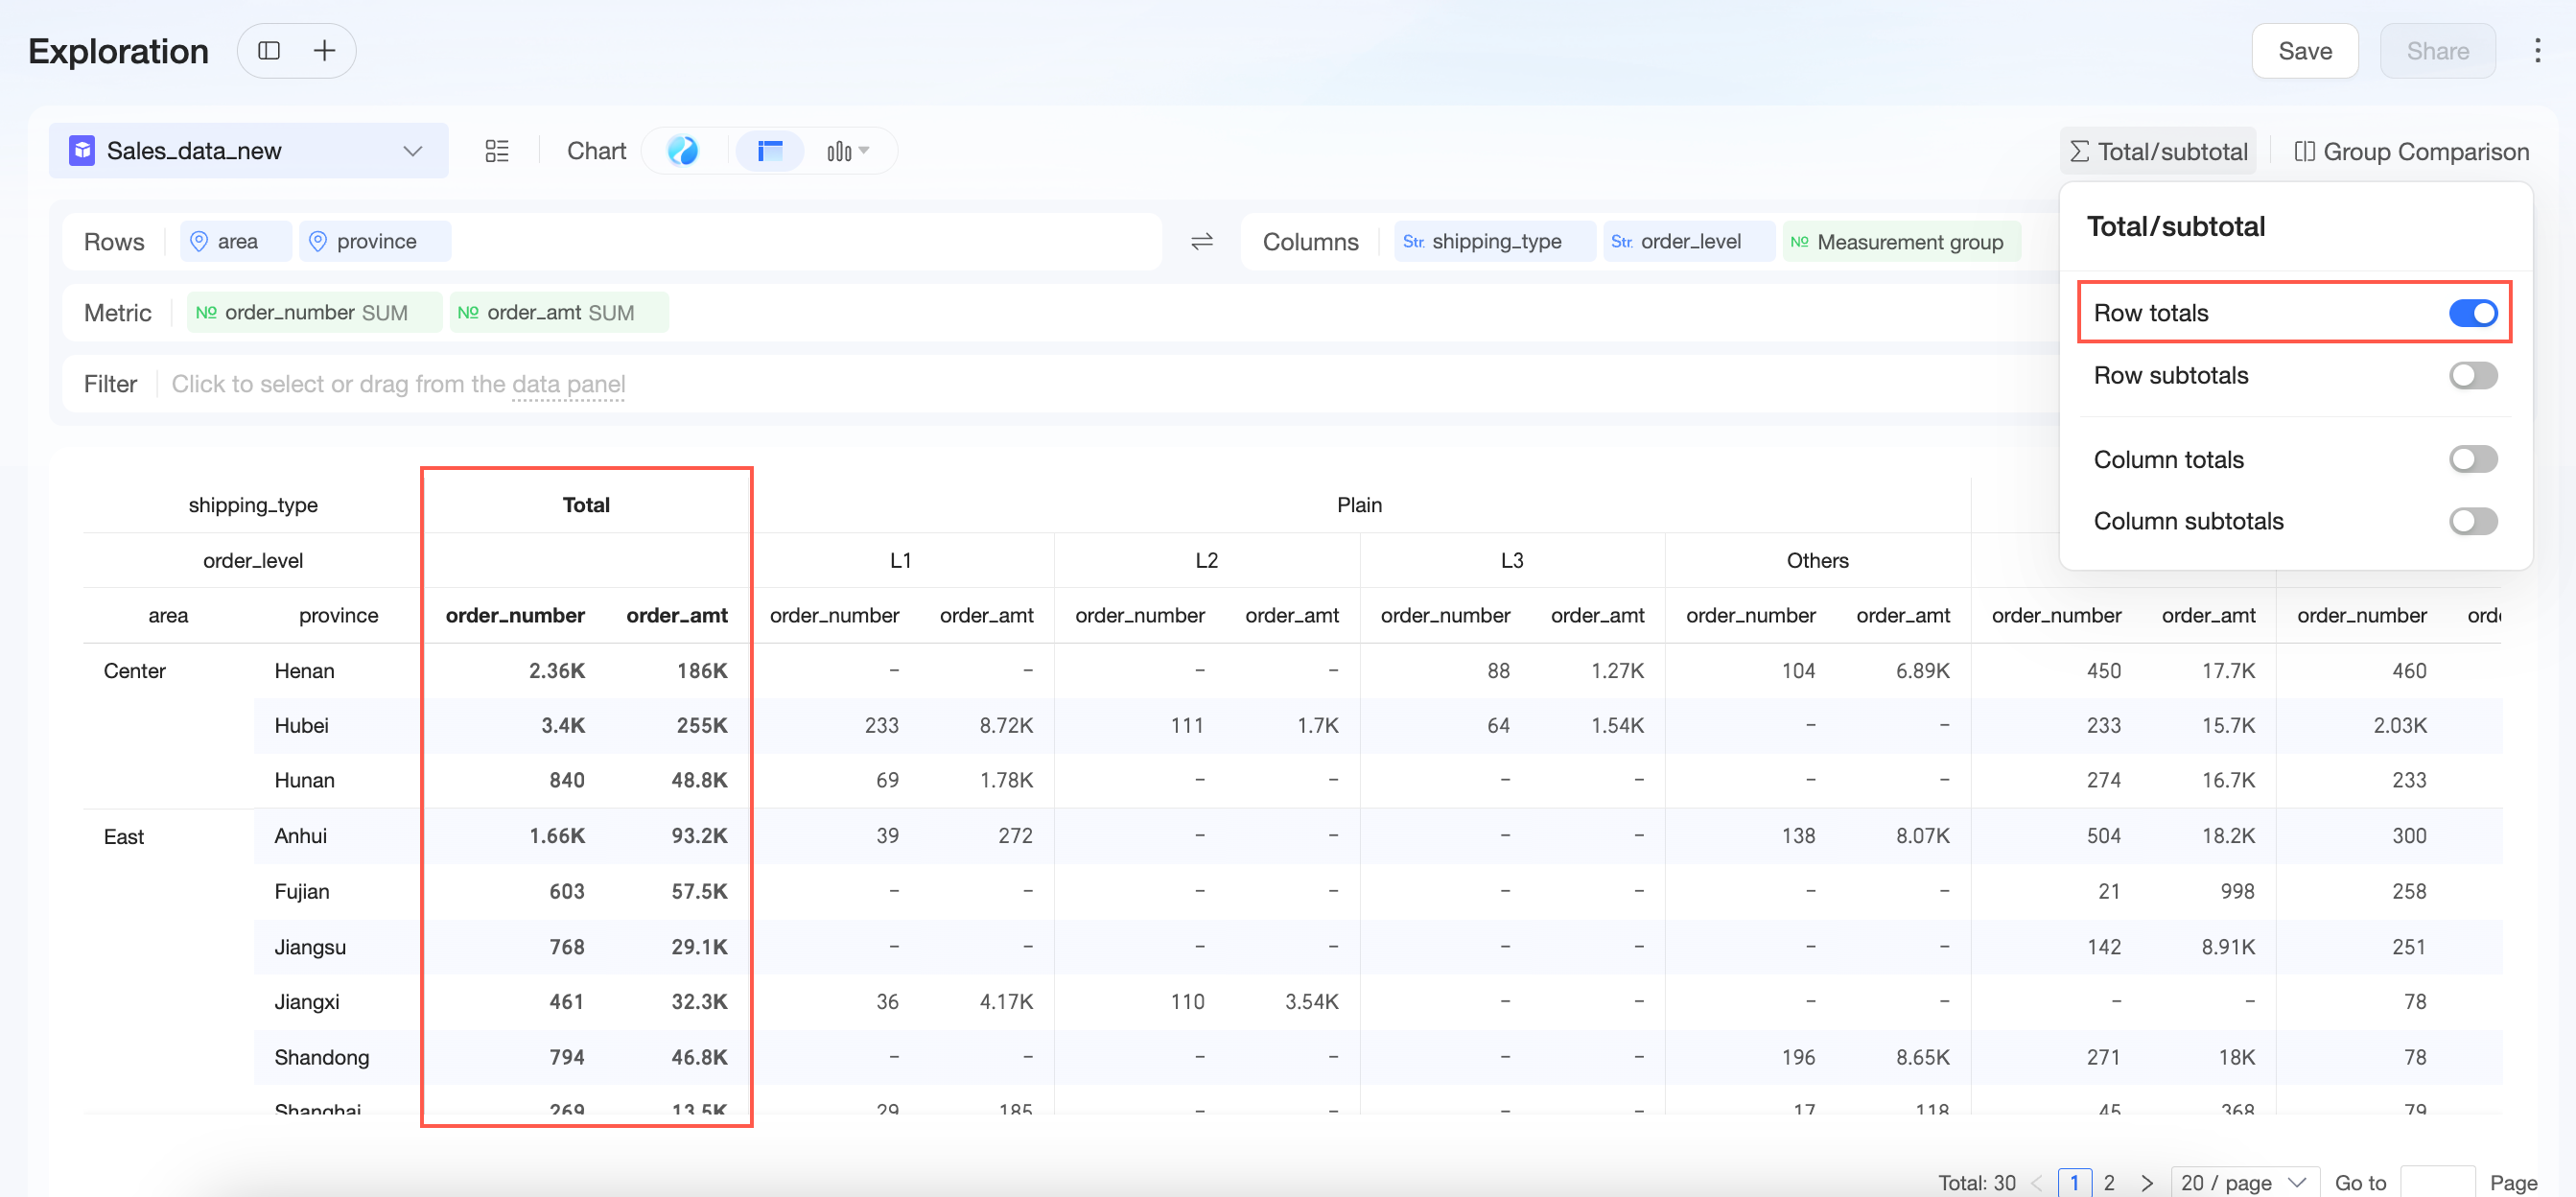Select the smart chart icon

pyautogui.click(x=683, y=151)
